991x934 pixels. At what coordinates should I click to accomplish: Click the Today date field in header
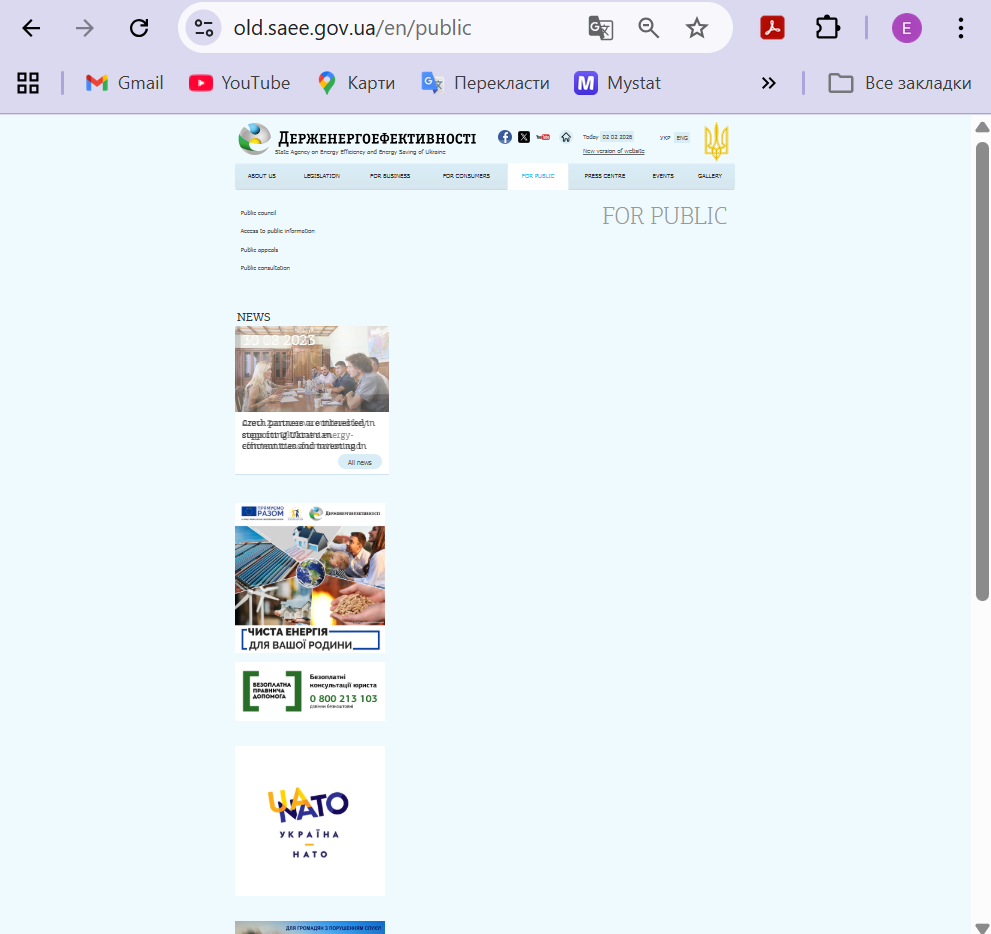(x=616, y=136)
